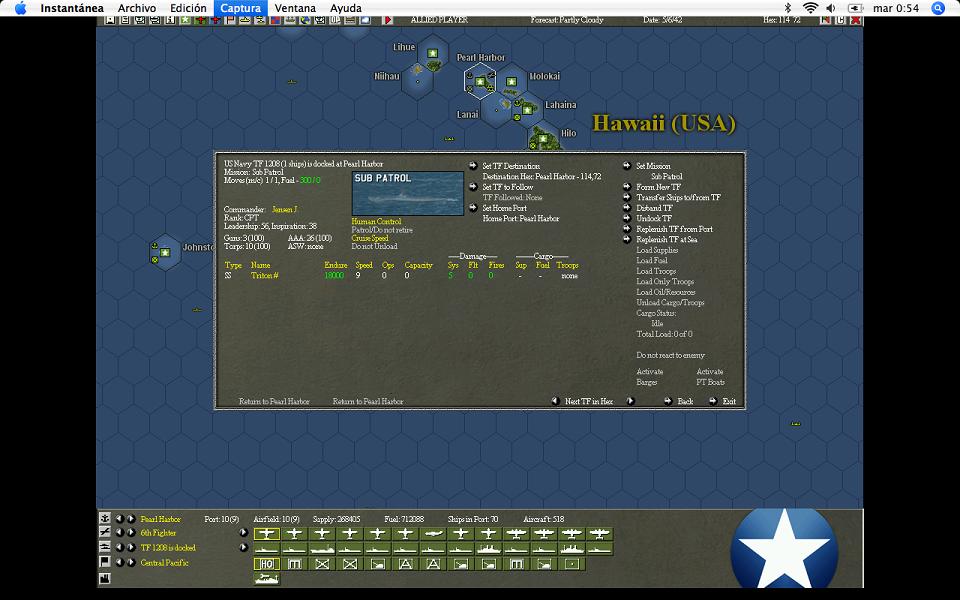Select the landing craft icon below HQ unit
Viewport: 960px width, 600px height.
pos(266,579)
